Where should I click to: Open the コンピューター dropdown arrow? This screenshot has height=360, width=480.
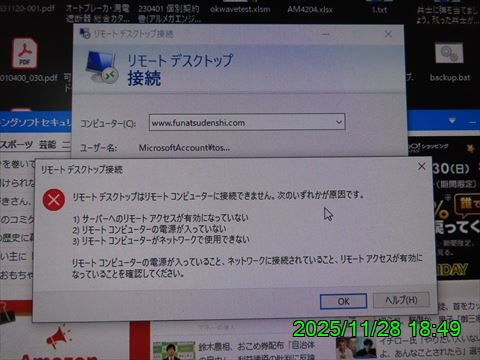(339, 122)
